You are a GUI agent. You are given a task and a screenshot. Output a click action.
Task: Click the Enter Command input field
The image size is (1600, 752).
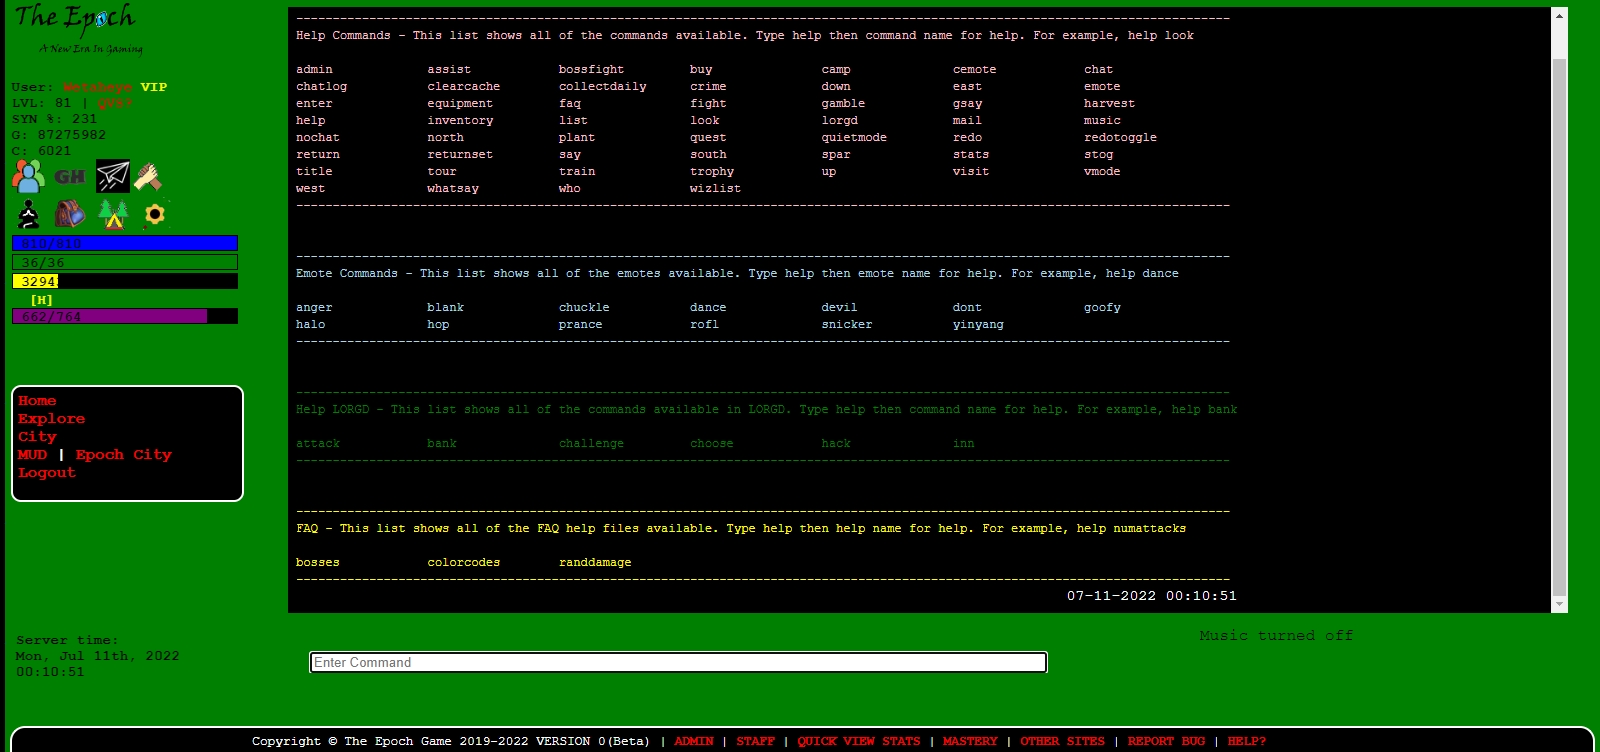click(x=678, y=662)
